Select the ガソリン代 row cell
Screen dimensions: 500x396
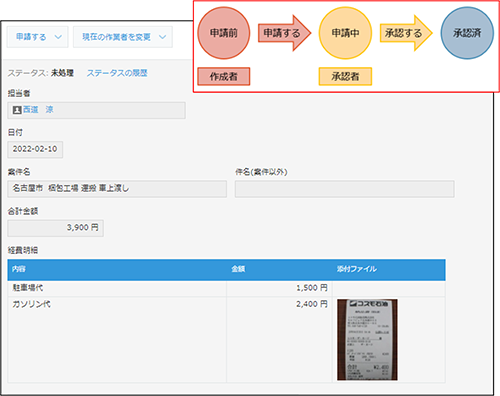[x=117, y=339]
